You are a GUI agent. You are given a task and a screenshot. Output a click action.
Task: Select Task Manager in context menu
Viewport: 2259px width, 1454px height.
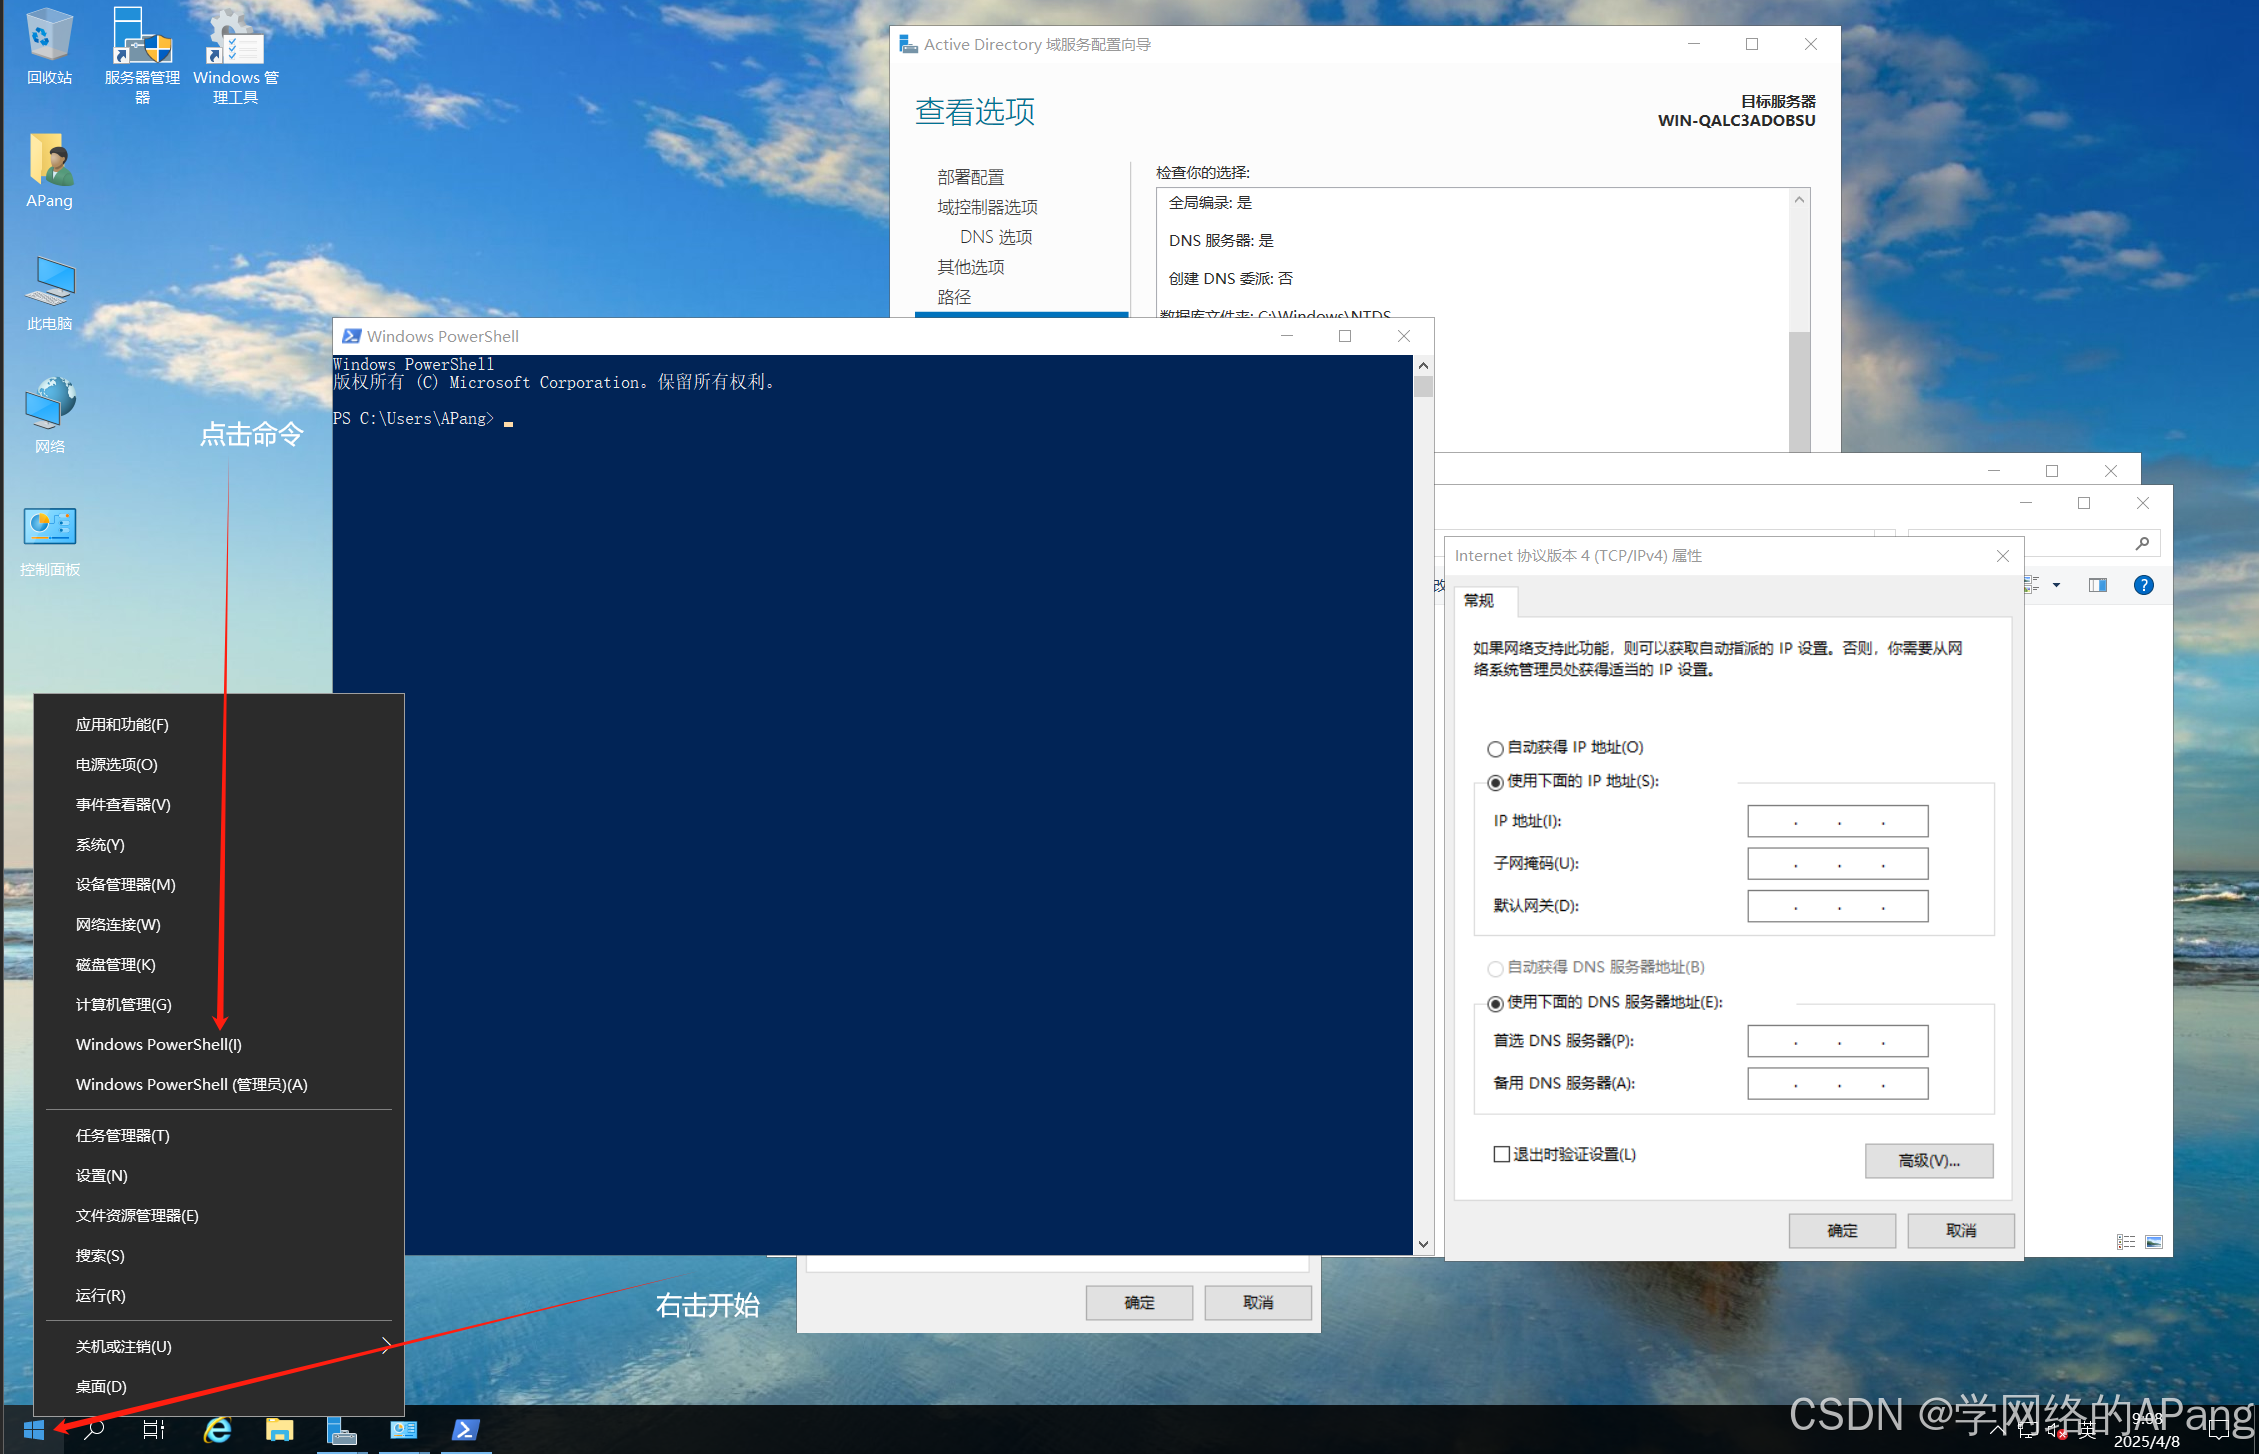click(x=123, y=1135)
